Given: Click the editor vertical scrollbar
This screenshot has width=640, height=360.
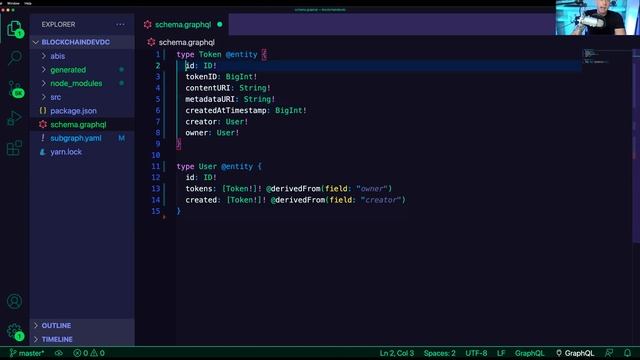Looking at the screenshot, I should click(636, 147).
